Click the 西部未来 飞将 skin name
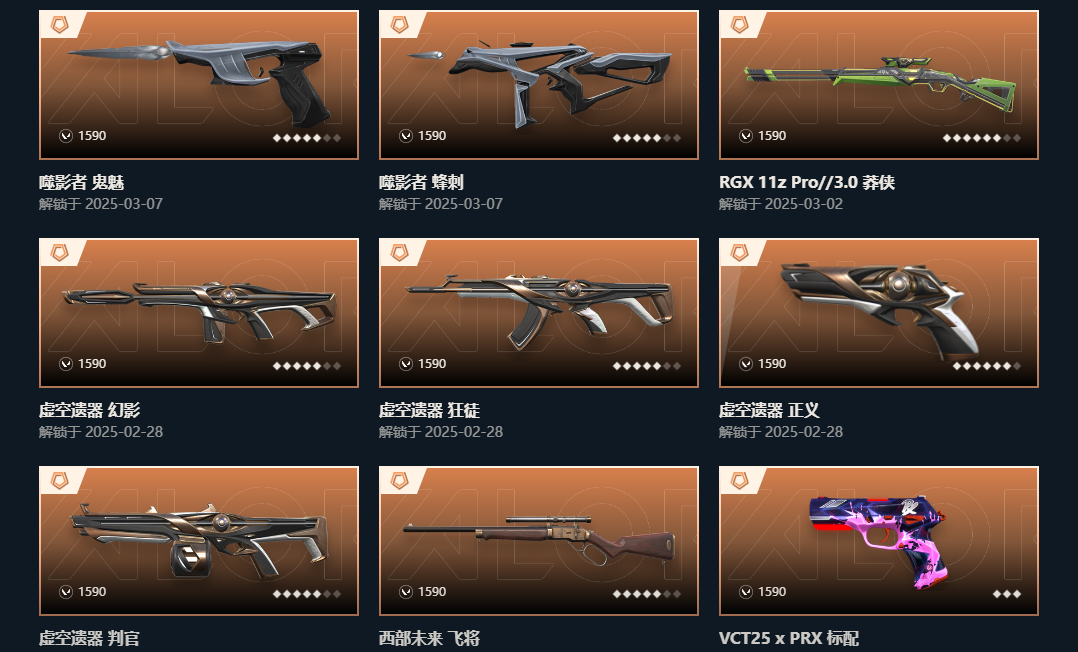 (429, 638)
